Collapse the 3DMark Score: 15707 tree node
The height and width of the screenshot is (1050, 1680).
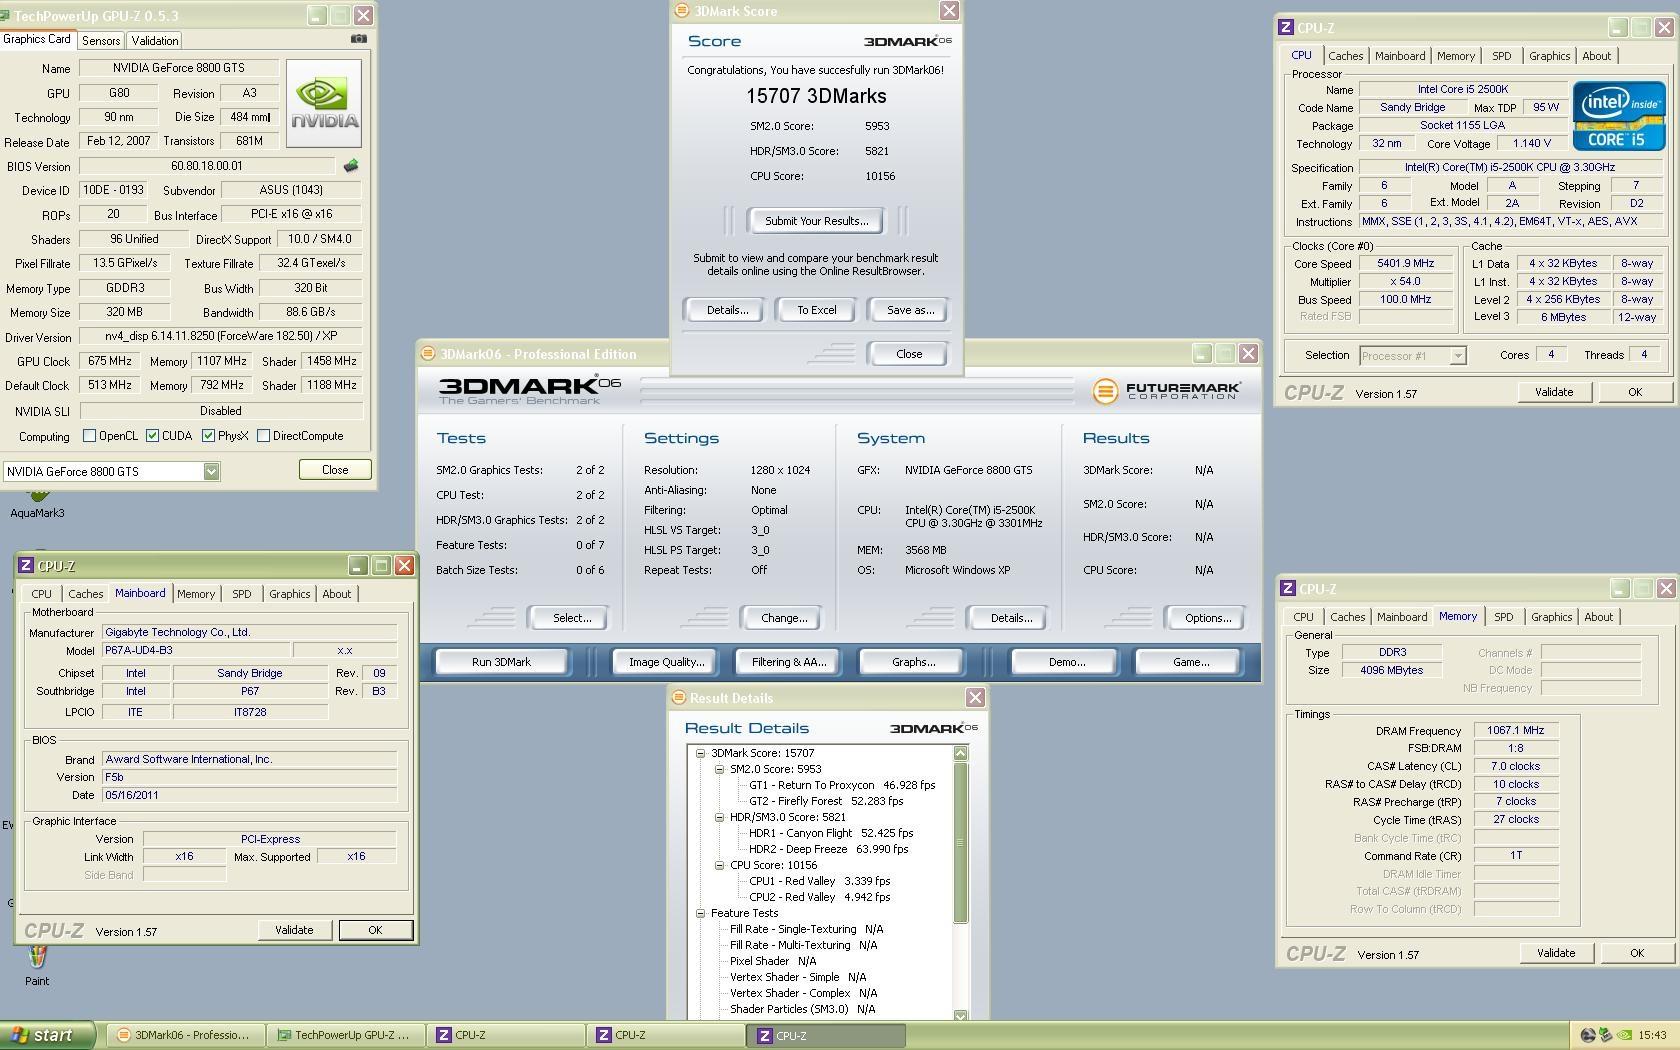(x=701, y=753)
